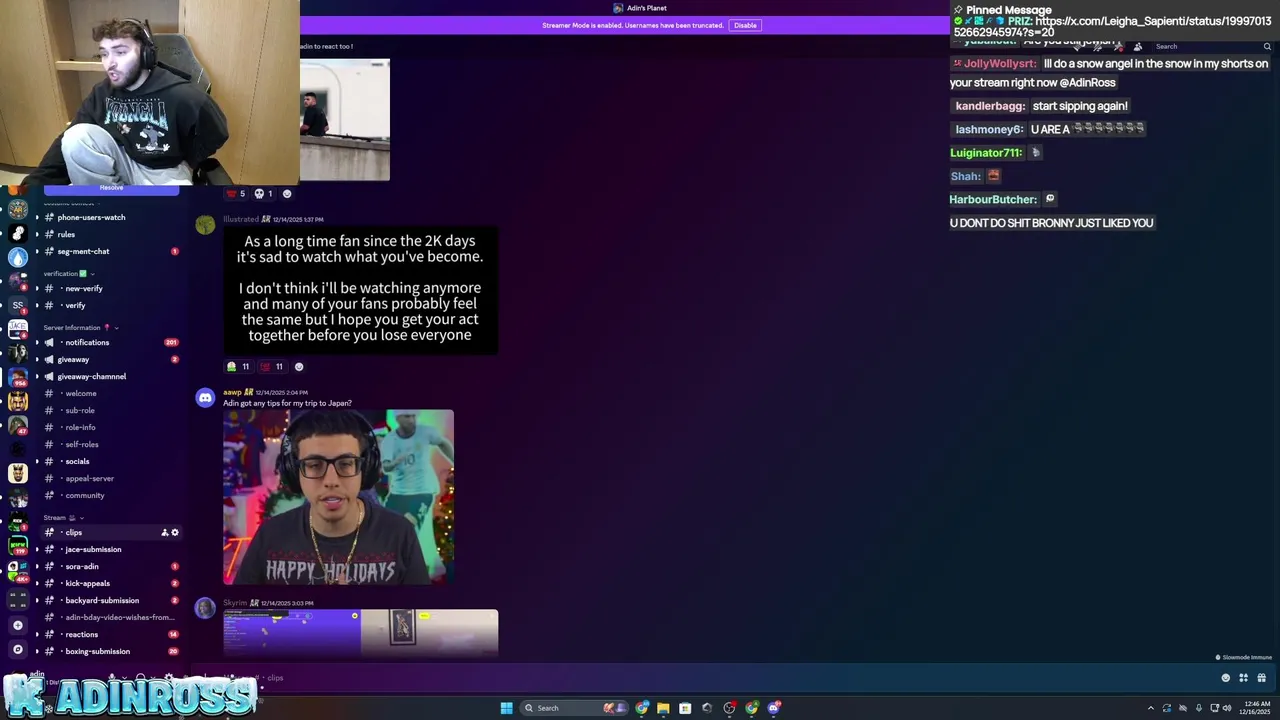Image resolution: width=1280 pixels, height=720 pixels.
Task: Open the giveaway-chamnnel channel
Action: click(x=110, y=376)
